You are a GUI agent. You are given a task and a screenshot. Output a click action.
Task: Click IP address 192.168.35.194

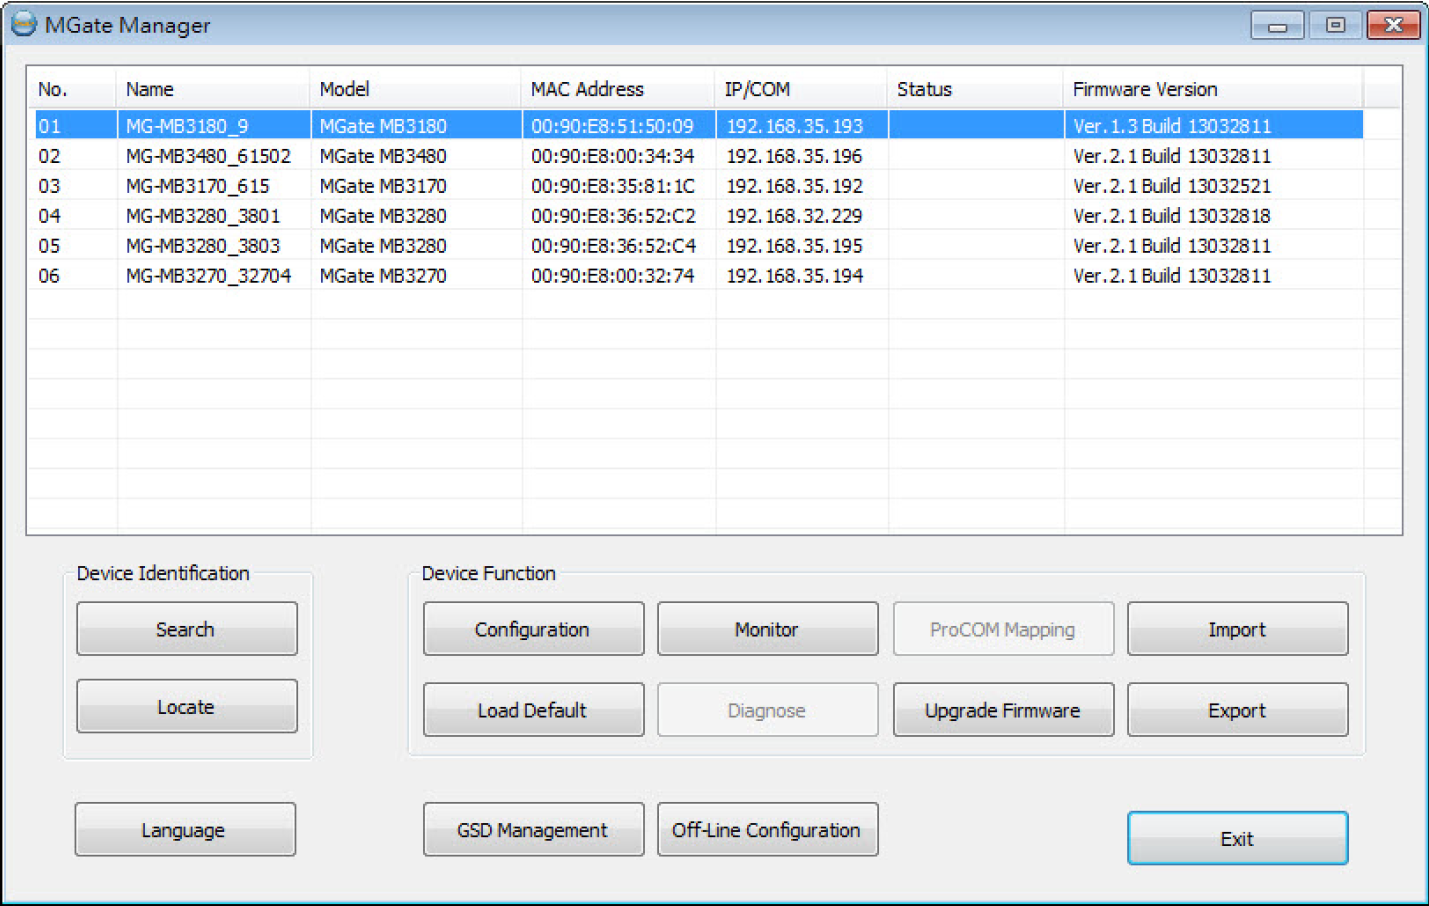point(794,276)
